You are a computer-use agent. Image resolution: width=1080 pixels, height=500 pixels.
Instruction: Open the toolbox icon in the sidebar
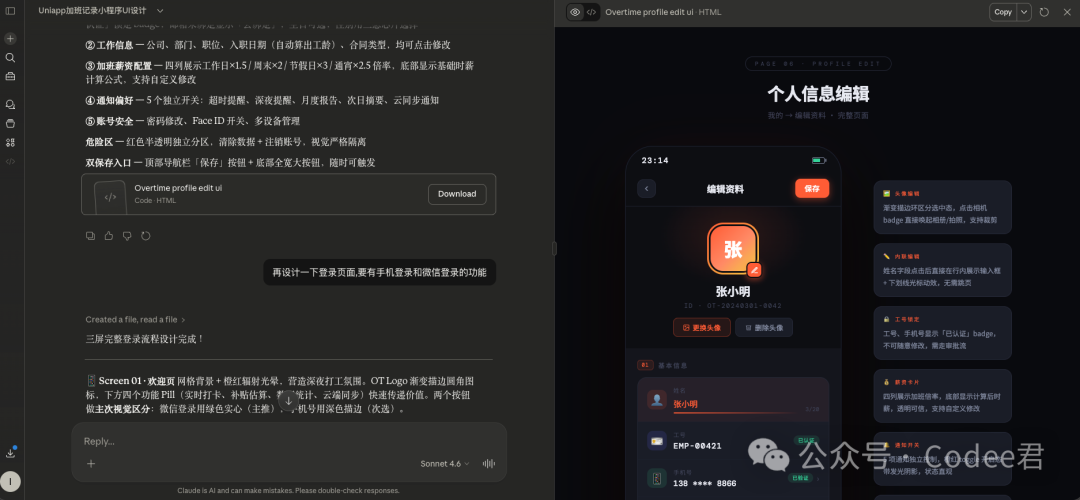coord(10,76)
